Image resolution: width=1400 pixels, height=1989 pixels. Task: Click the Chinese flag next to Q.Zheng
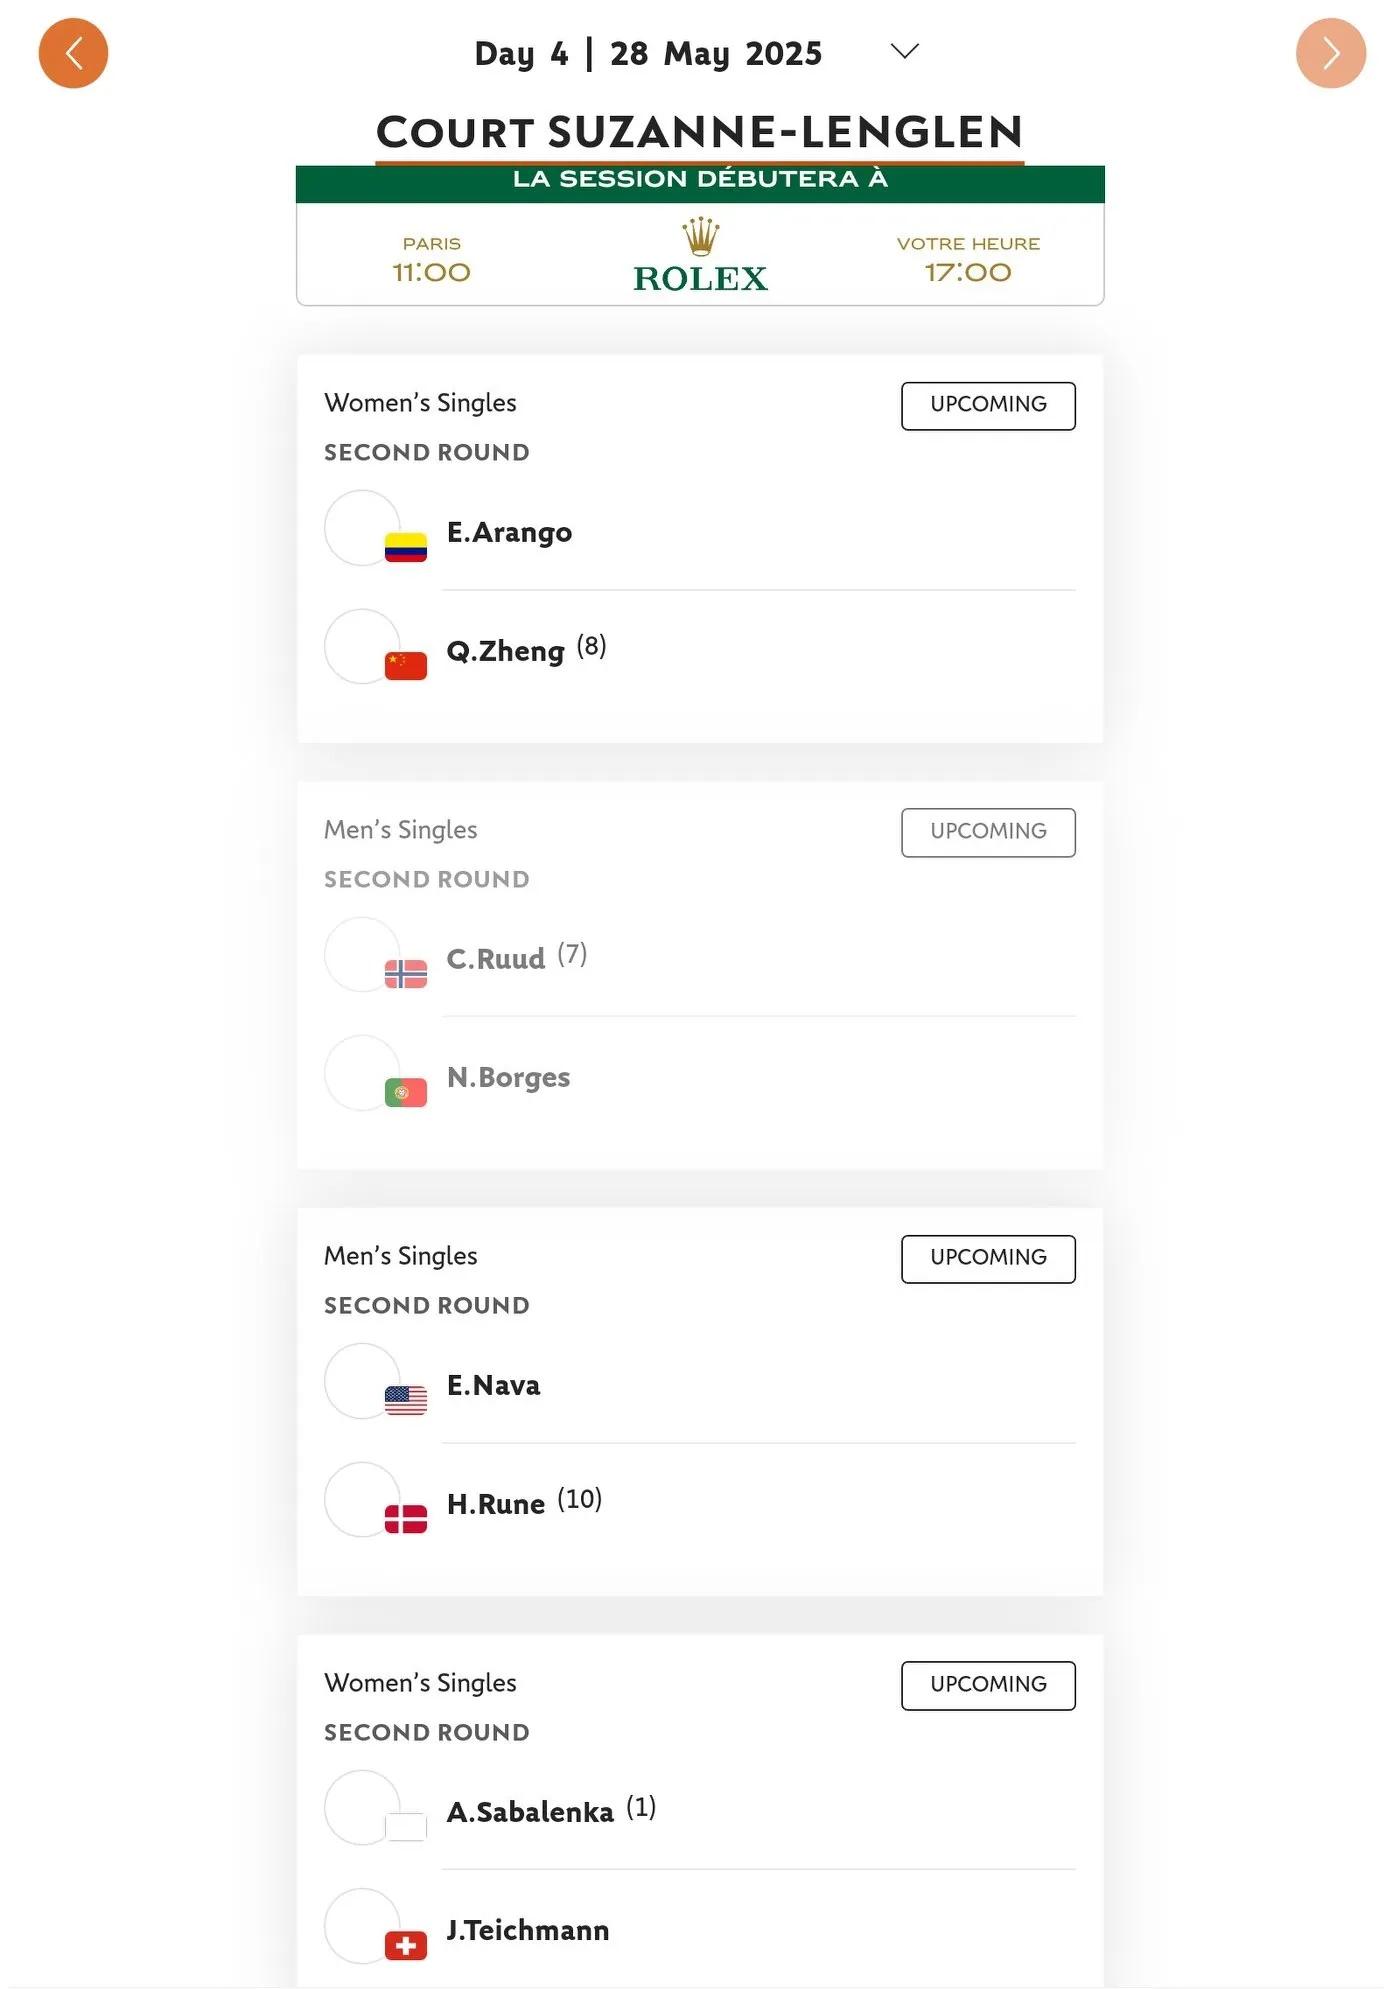406,665
